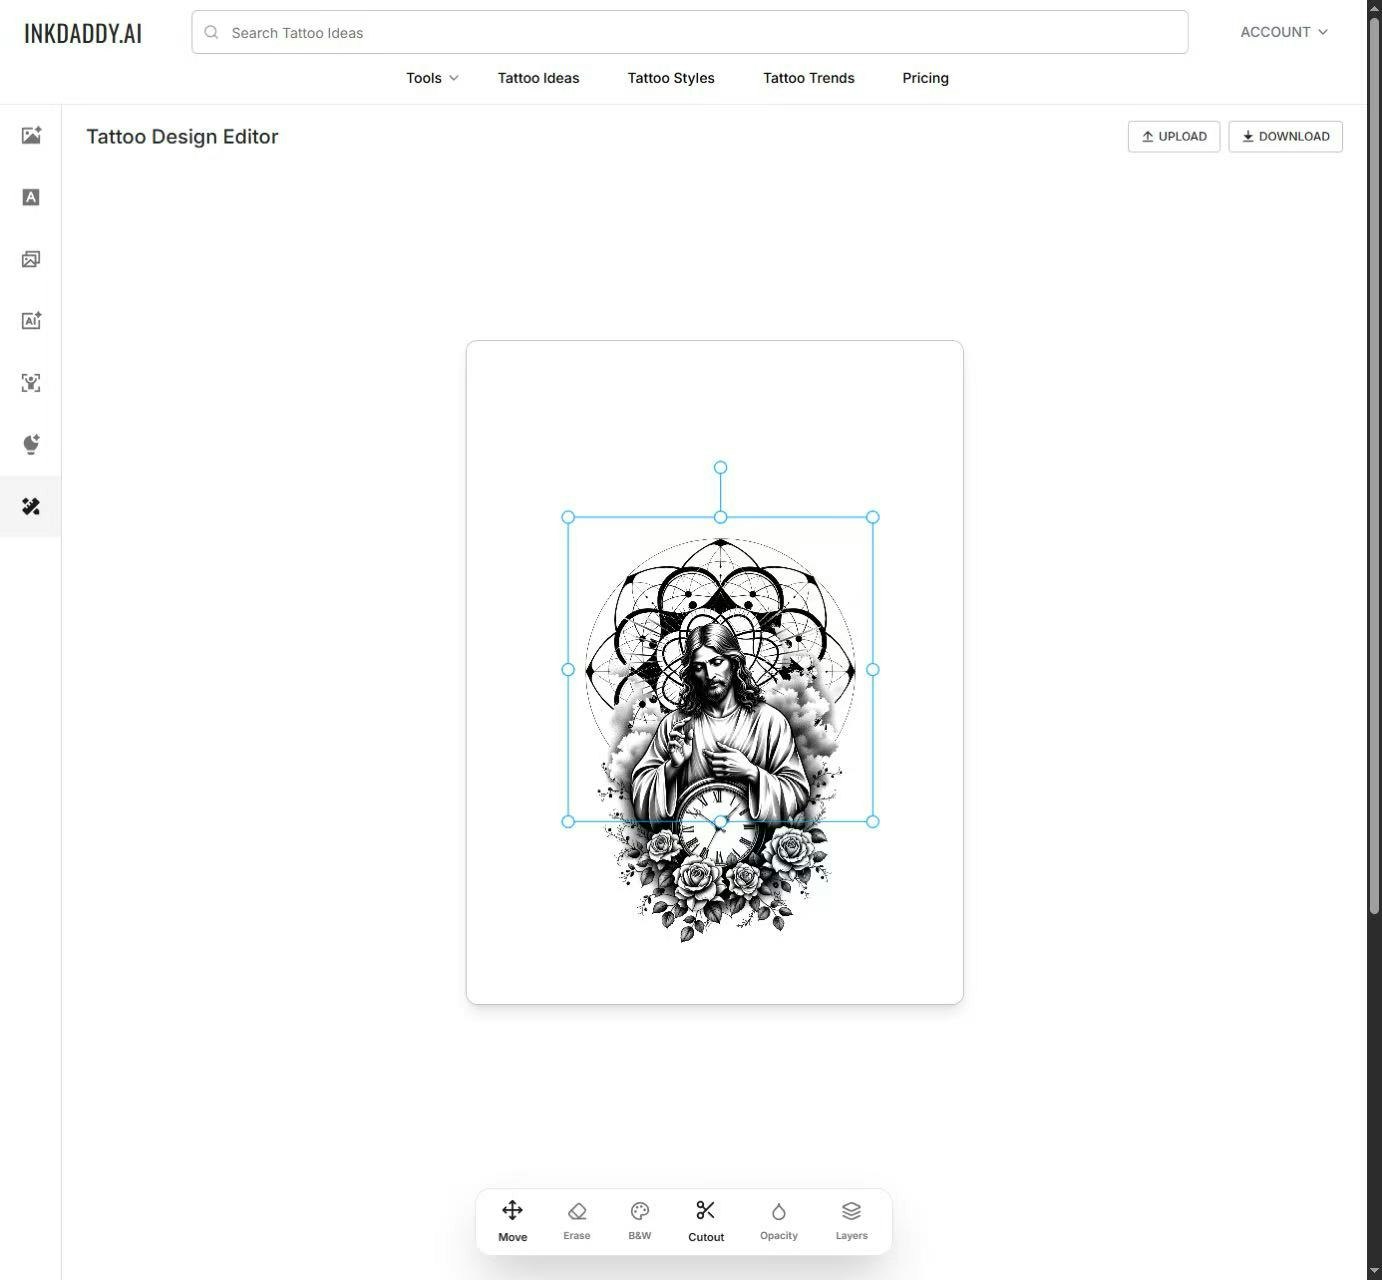Screen dimensions: 1382x1280
Task: Open the Tattoo Trends page
Action: (808, 78)
